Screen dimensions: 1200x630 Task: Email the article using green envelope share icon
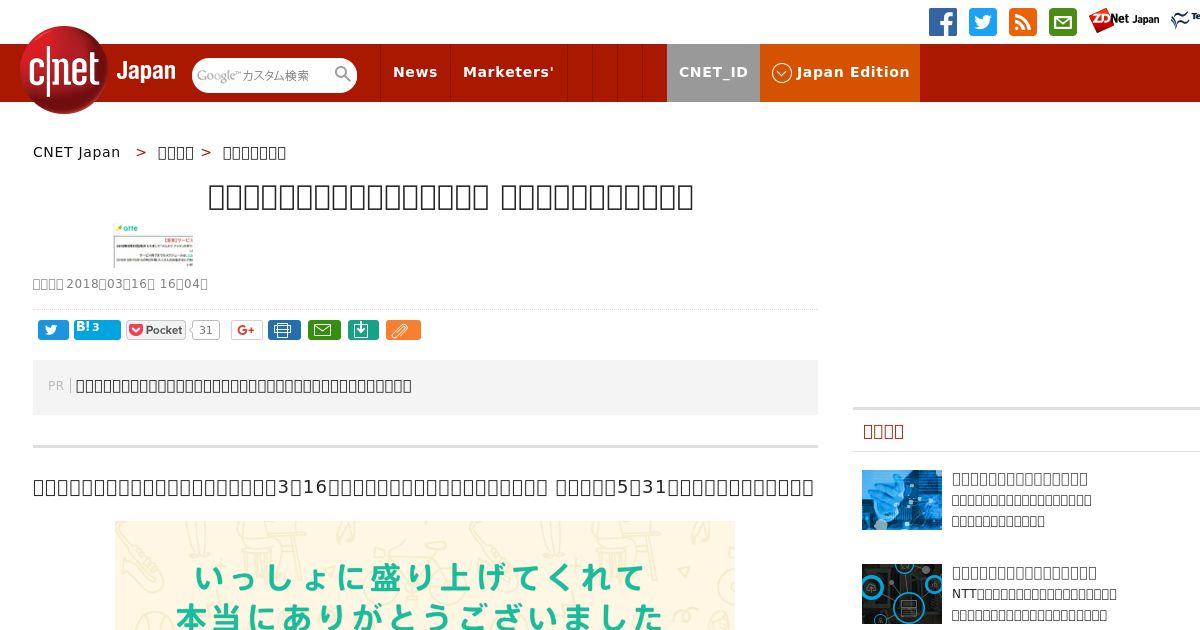click(324, 330)
